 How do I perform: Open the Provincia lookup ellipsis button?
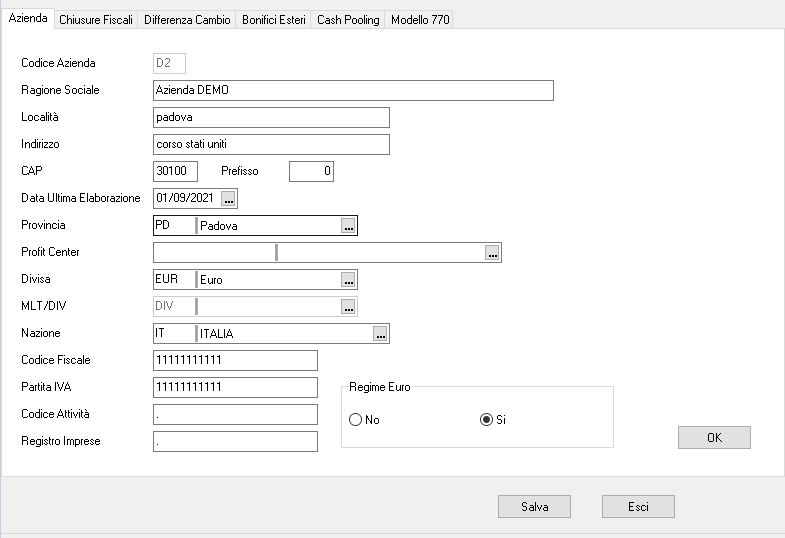[x=348, y=226]
